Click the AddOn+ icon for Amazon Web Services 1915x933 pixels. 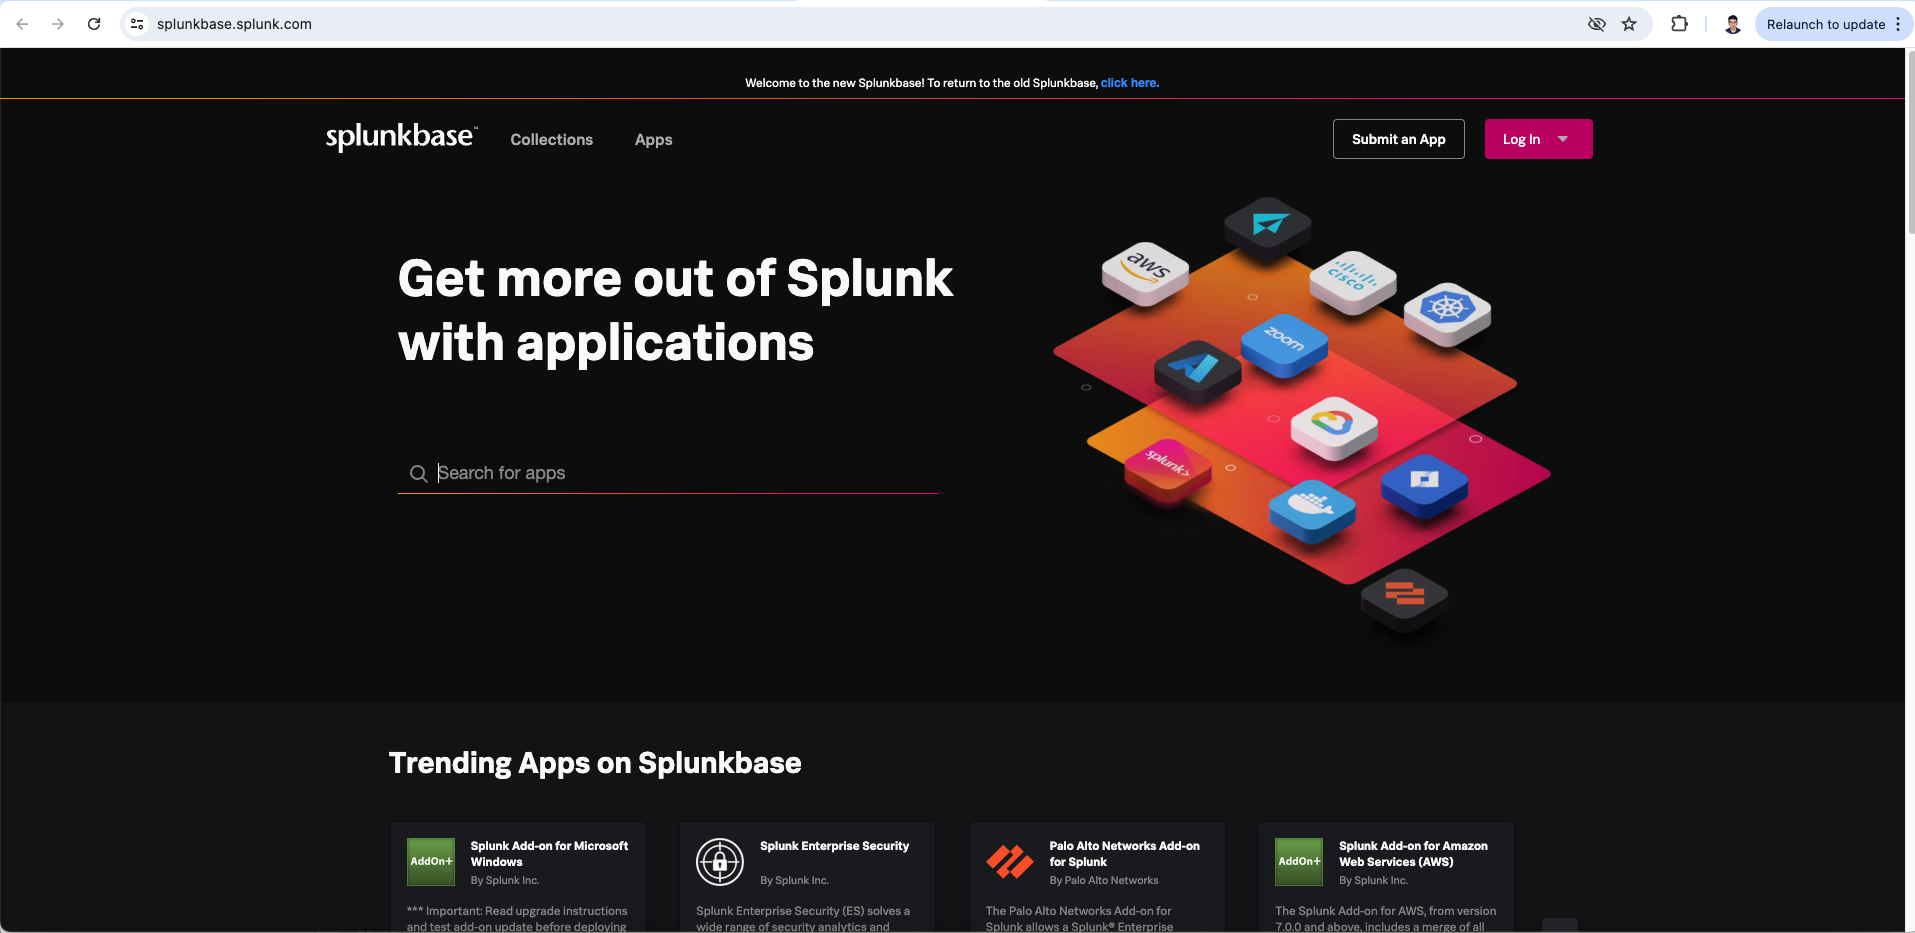1299,862
